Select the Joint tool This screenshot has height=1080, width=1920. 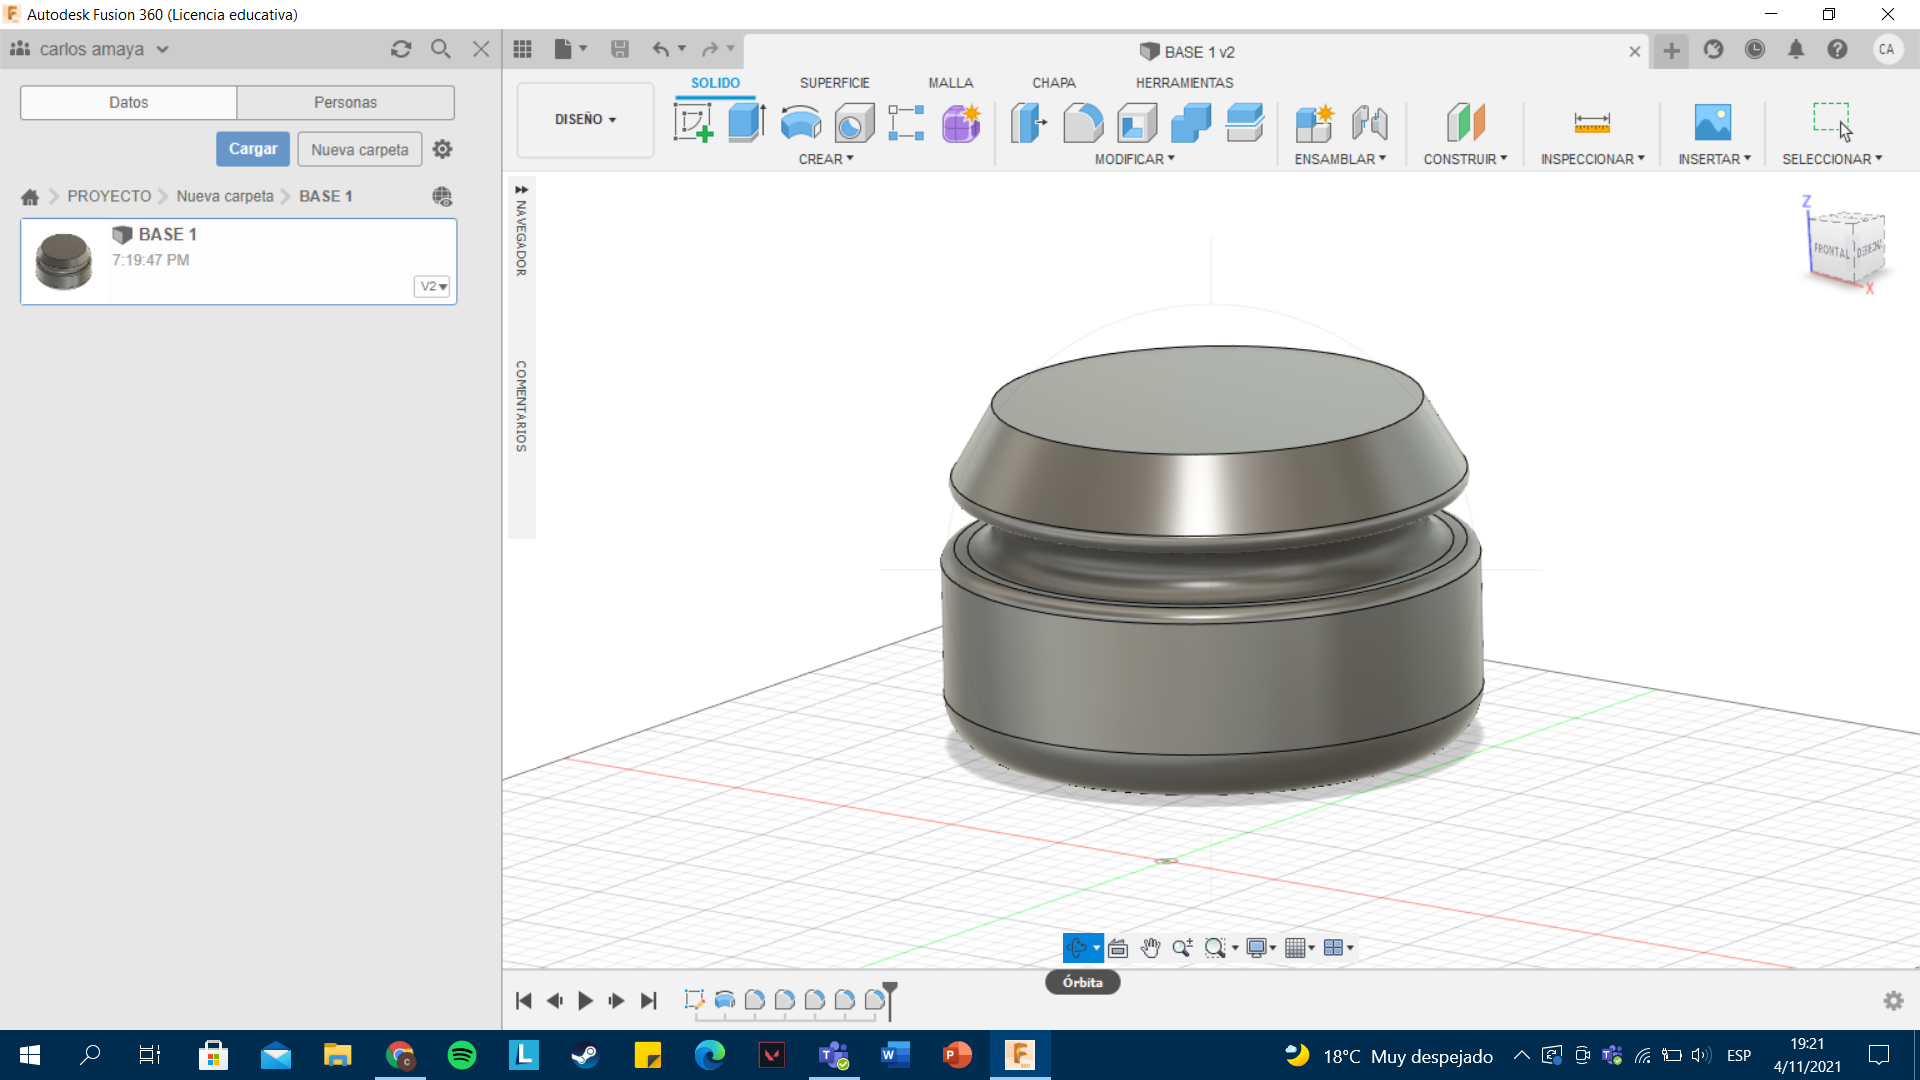(1369, 123)
